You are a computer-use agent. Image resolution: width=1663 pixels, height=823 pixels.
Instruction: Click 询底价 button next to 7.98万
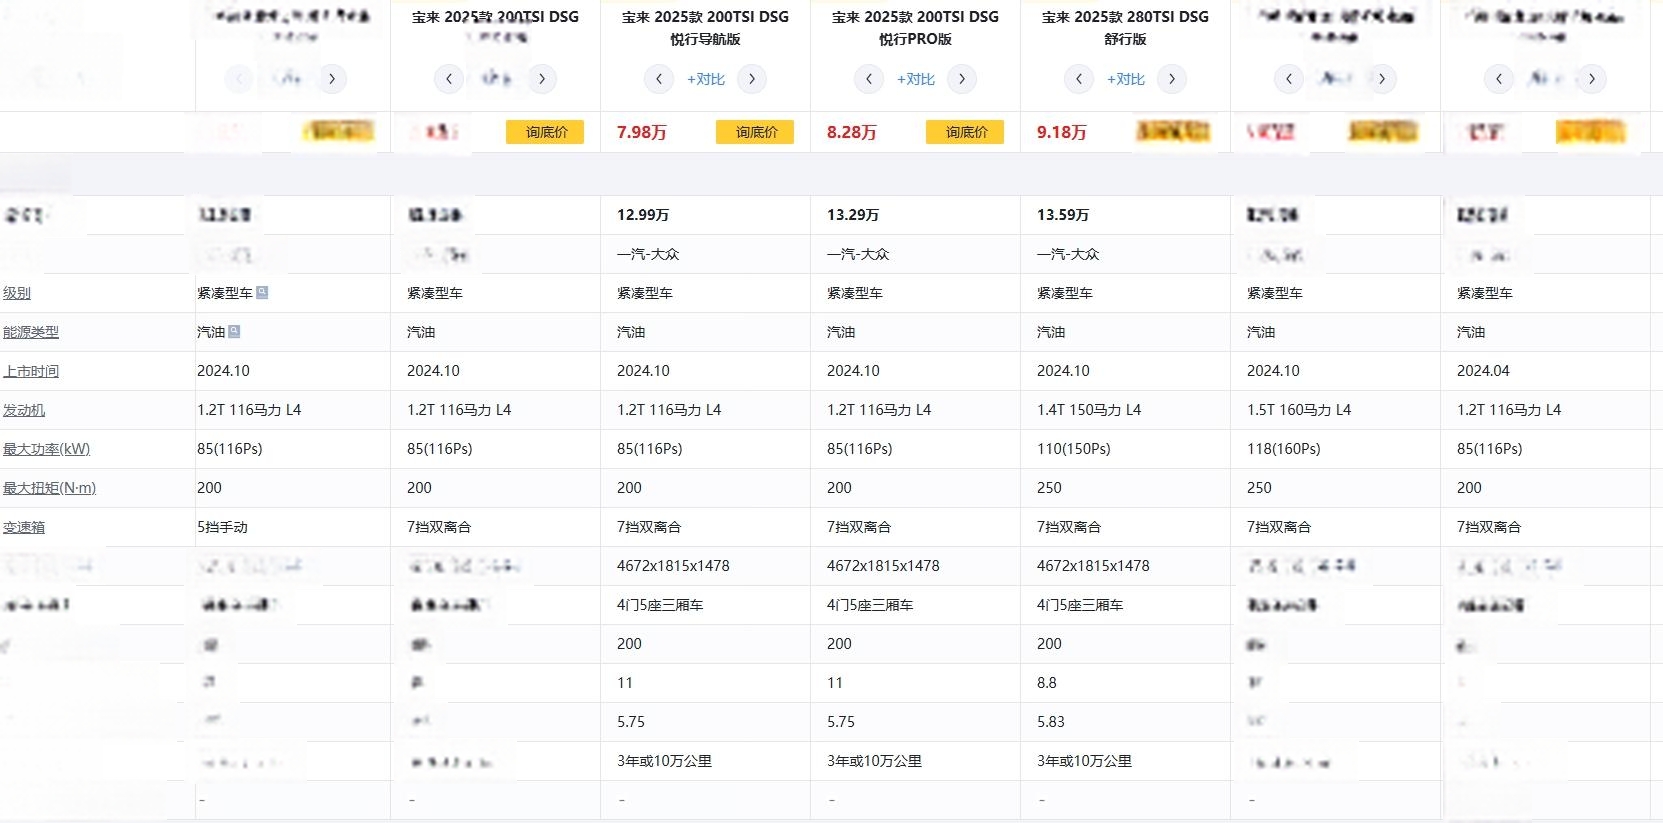tap(755, 132)
